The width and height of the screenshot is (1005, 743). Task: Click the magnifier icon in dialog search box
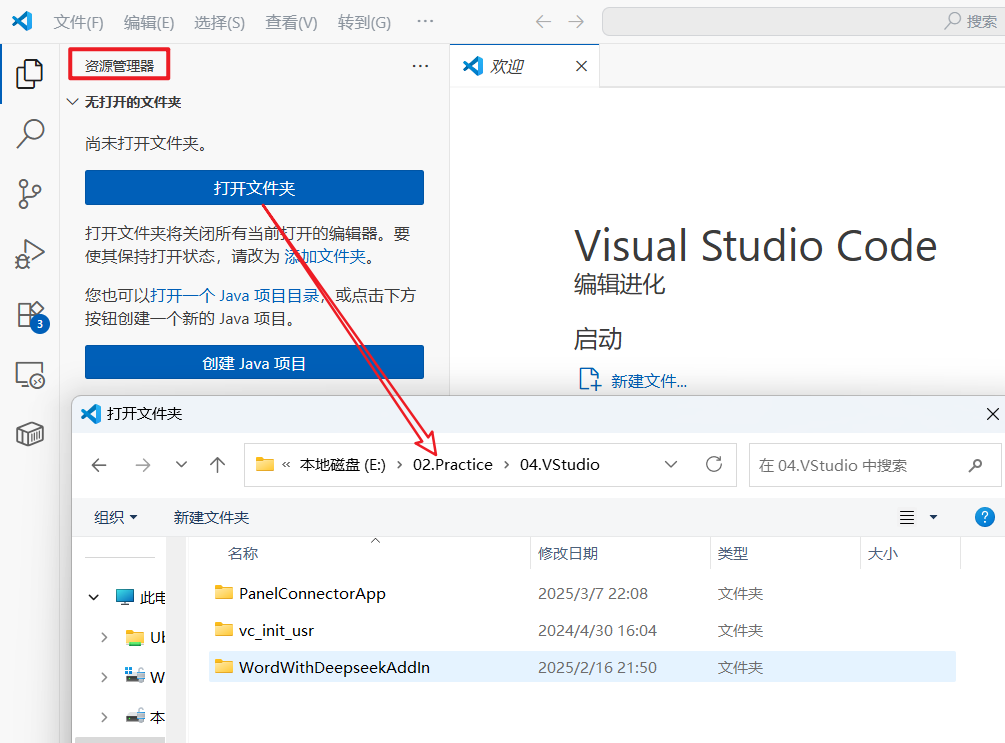pyautogui.click(x=976, y=465)
